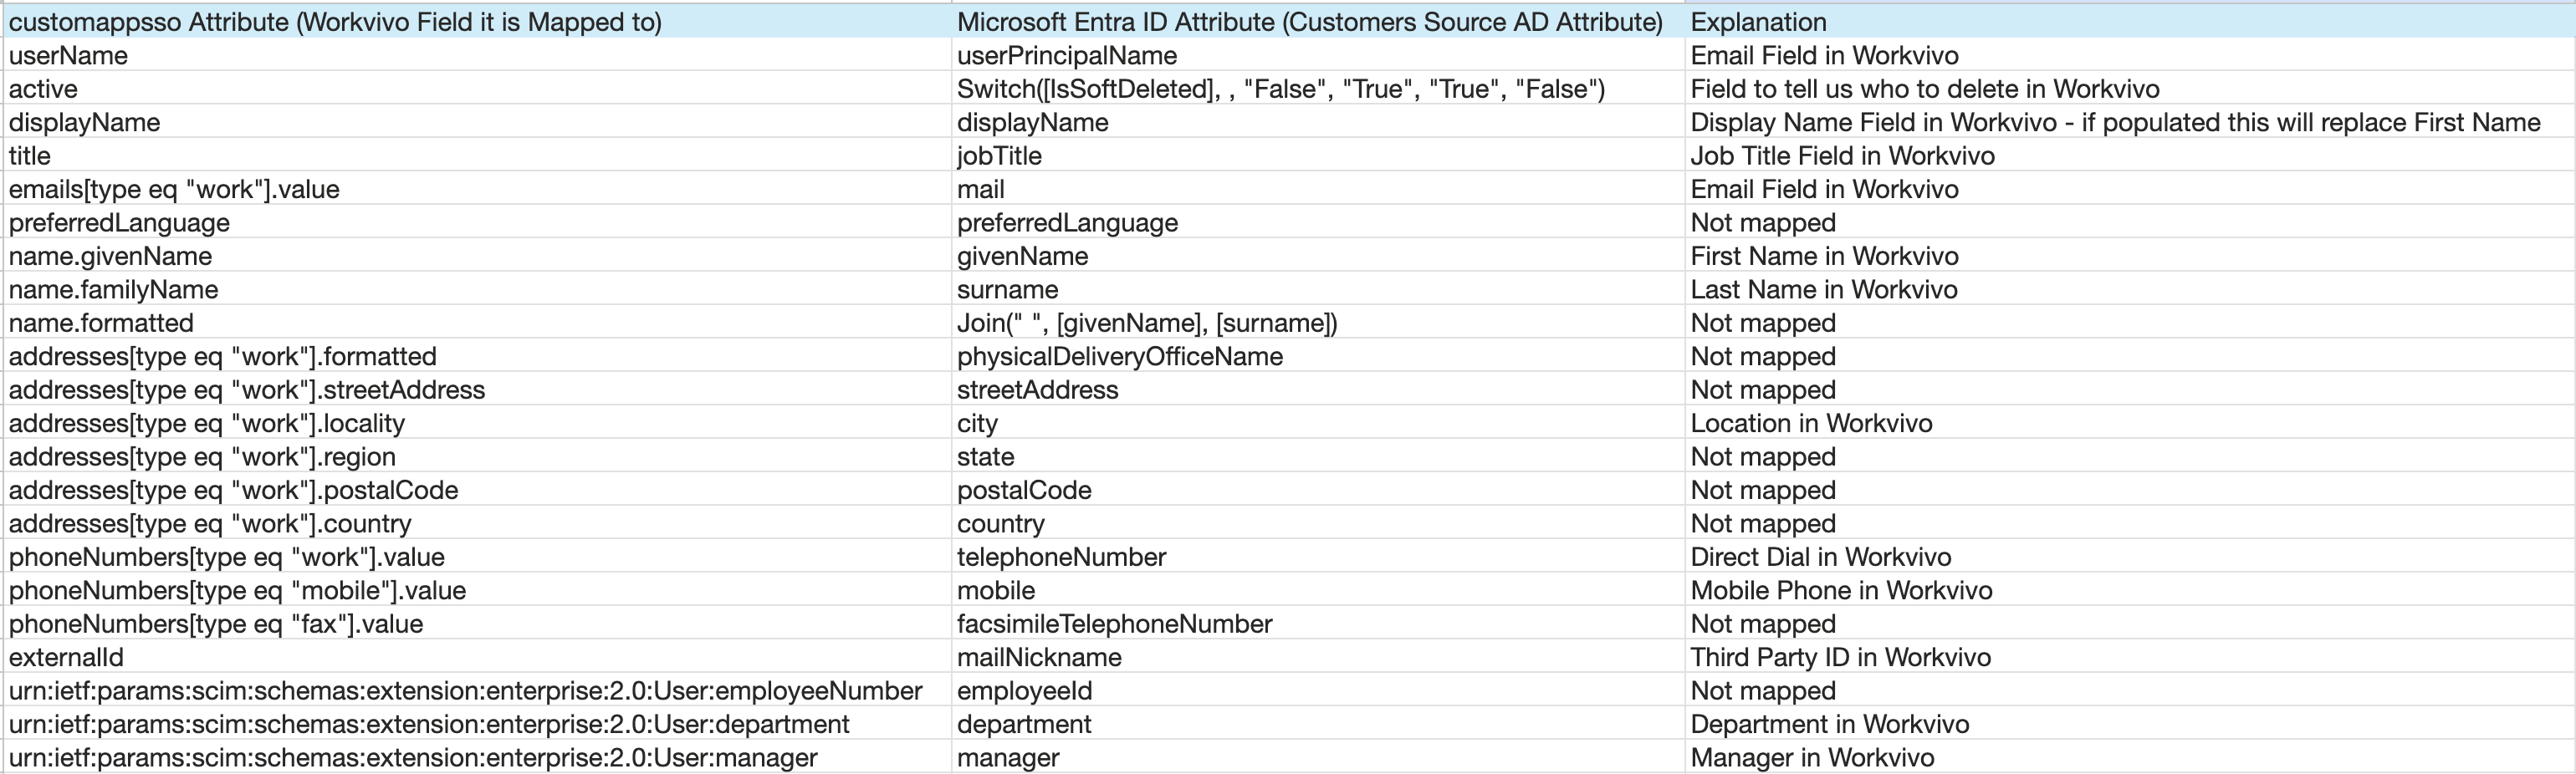Screen dimensions: 2576x774
Task: Click the 'facsimileTelephoneNumber' cell
Action: pos(1114,624)
